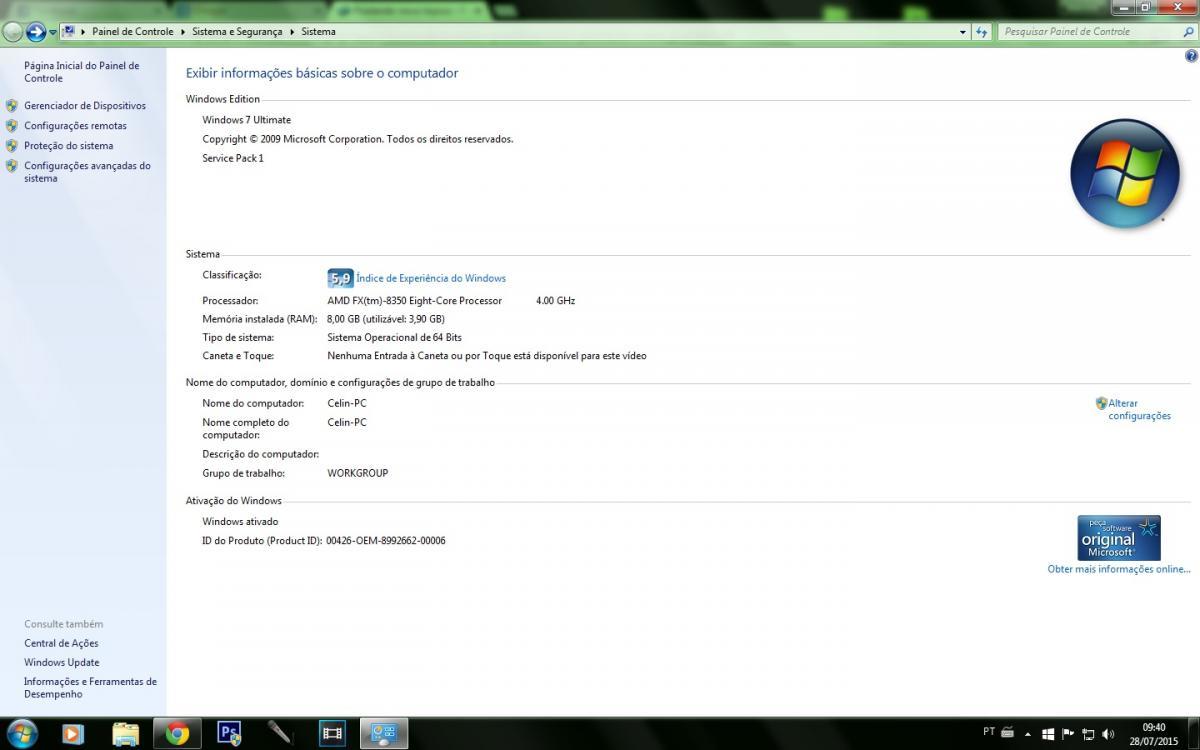Click shield icon beside Proteção do sistema
The width and height of the screenshot is (1200, 750).
[x=12, y=145]
